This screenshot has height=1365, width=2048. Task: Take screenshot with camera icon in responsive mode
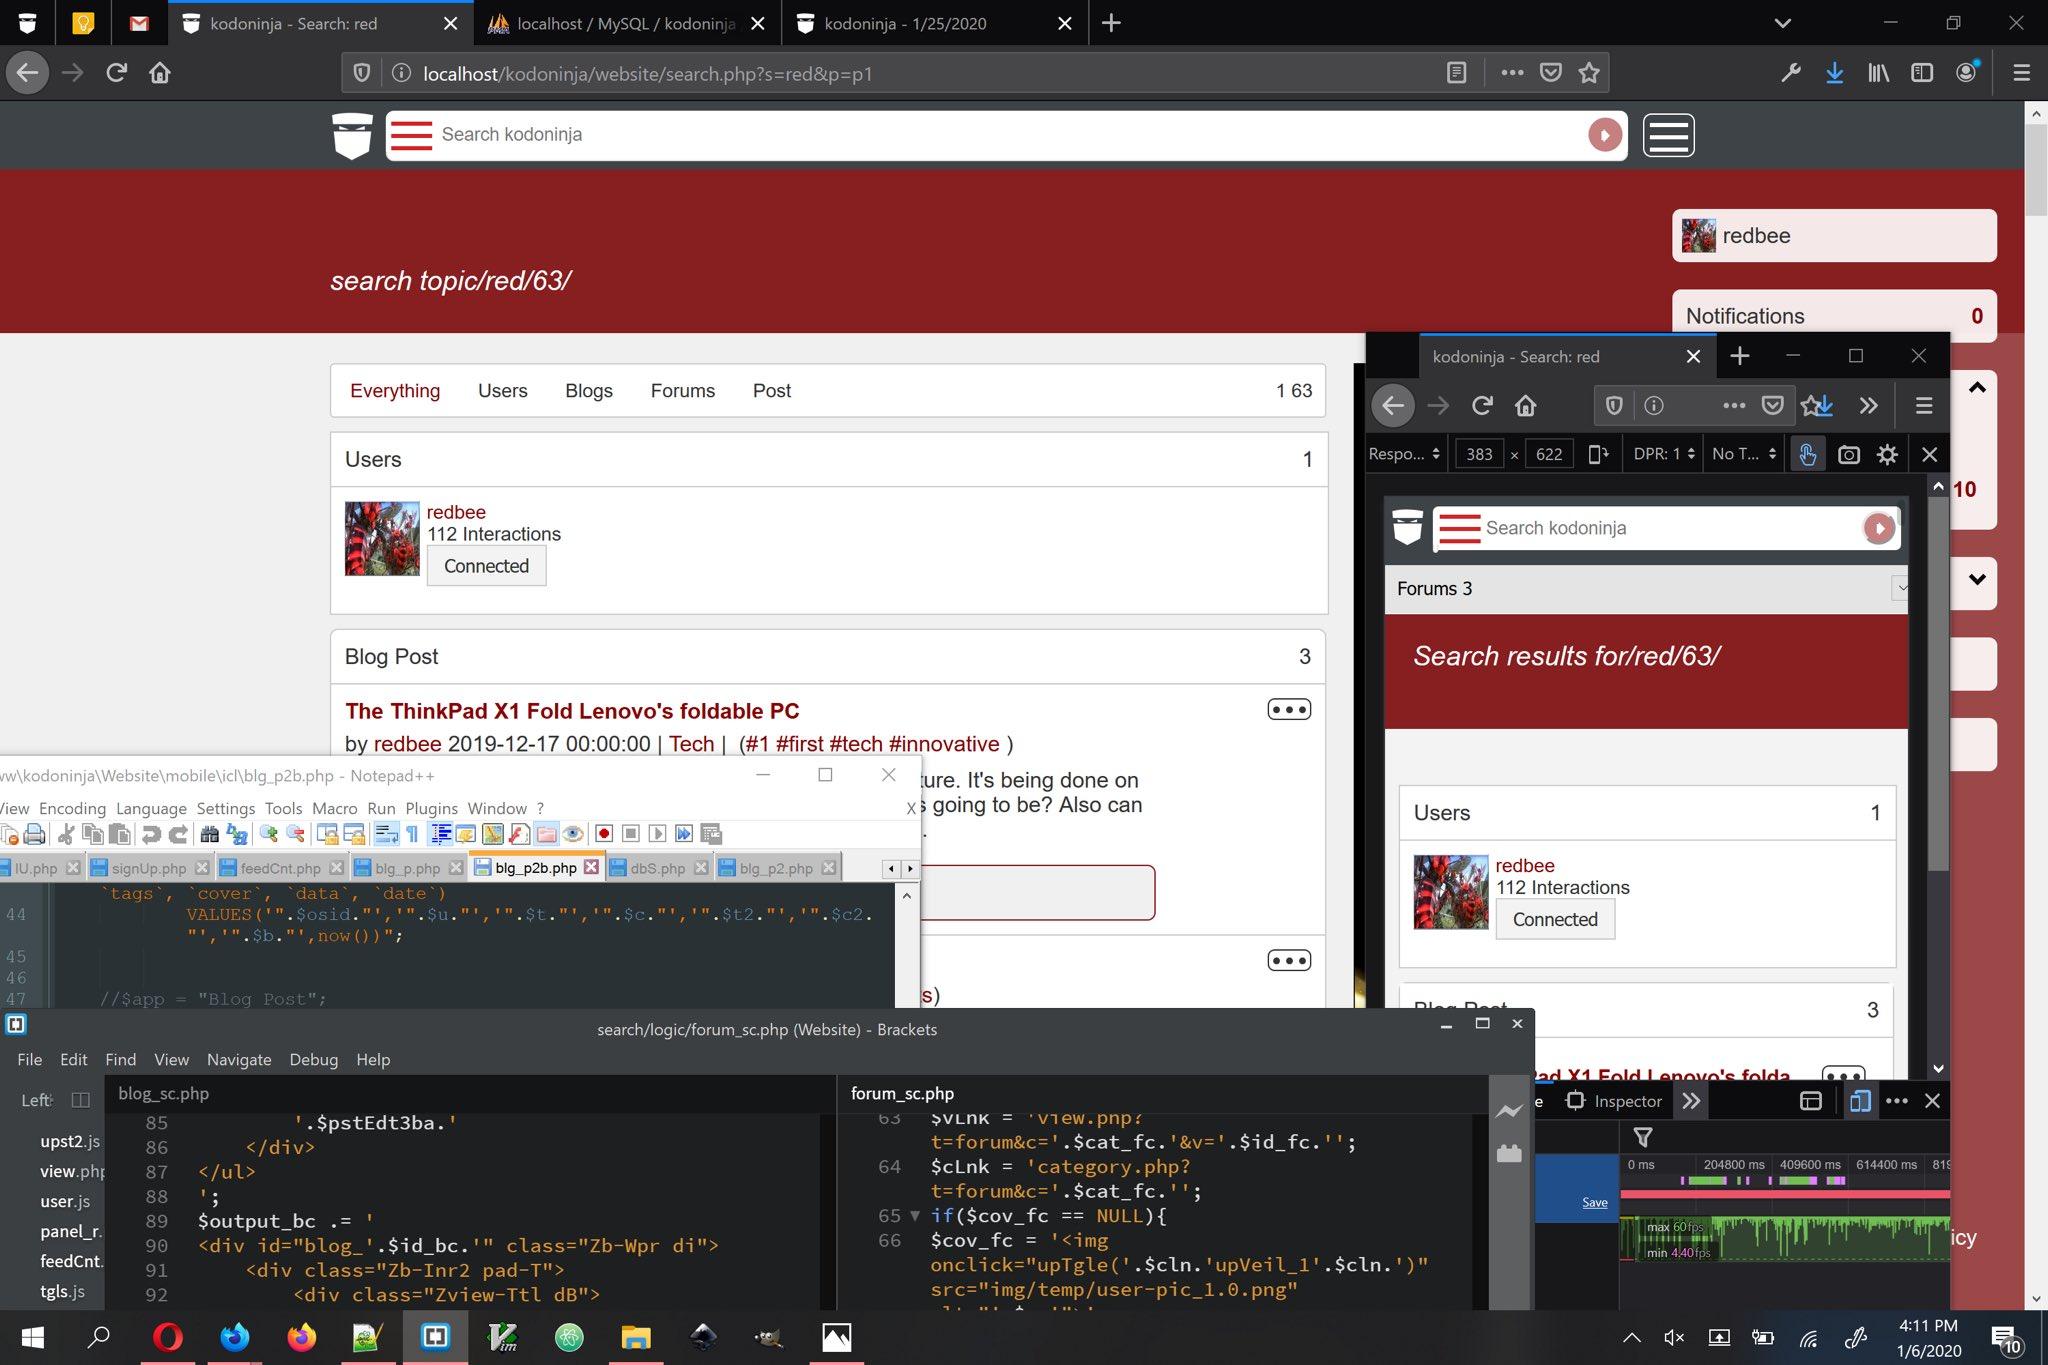[1849, 455]
